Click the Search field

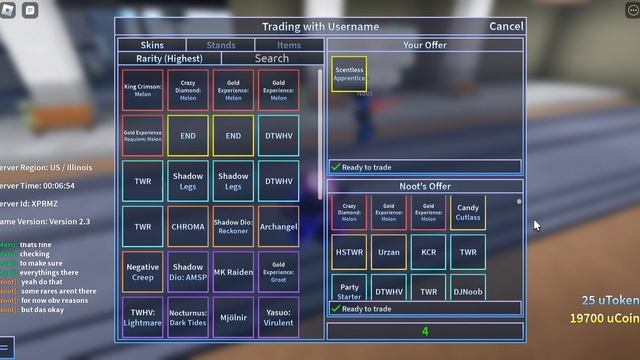click(x=272, y=58)
